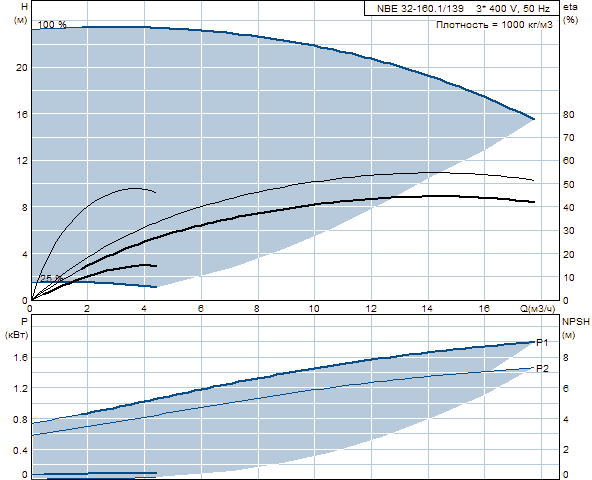Click the right end of the 100 % head curve
Image resolution: width=592 pixels, height=480 pixels.
pos(533,119)
